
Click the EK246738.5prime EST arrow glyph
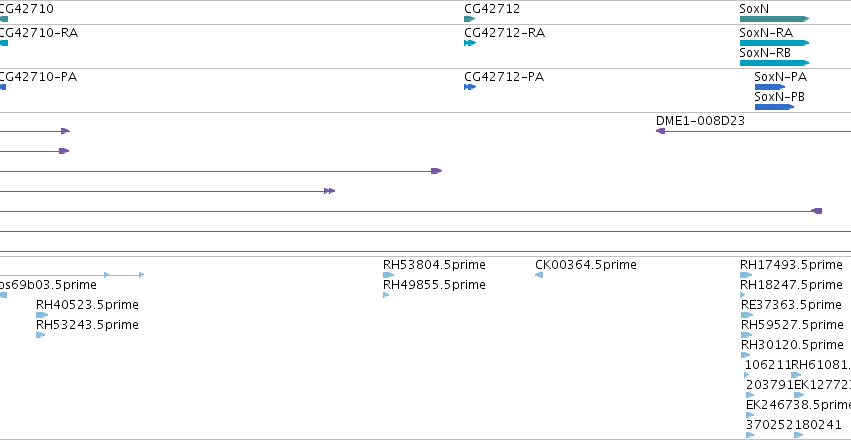(750, 415)
